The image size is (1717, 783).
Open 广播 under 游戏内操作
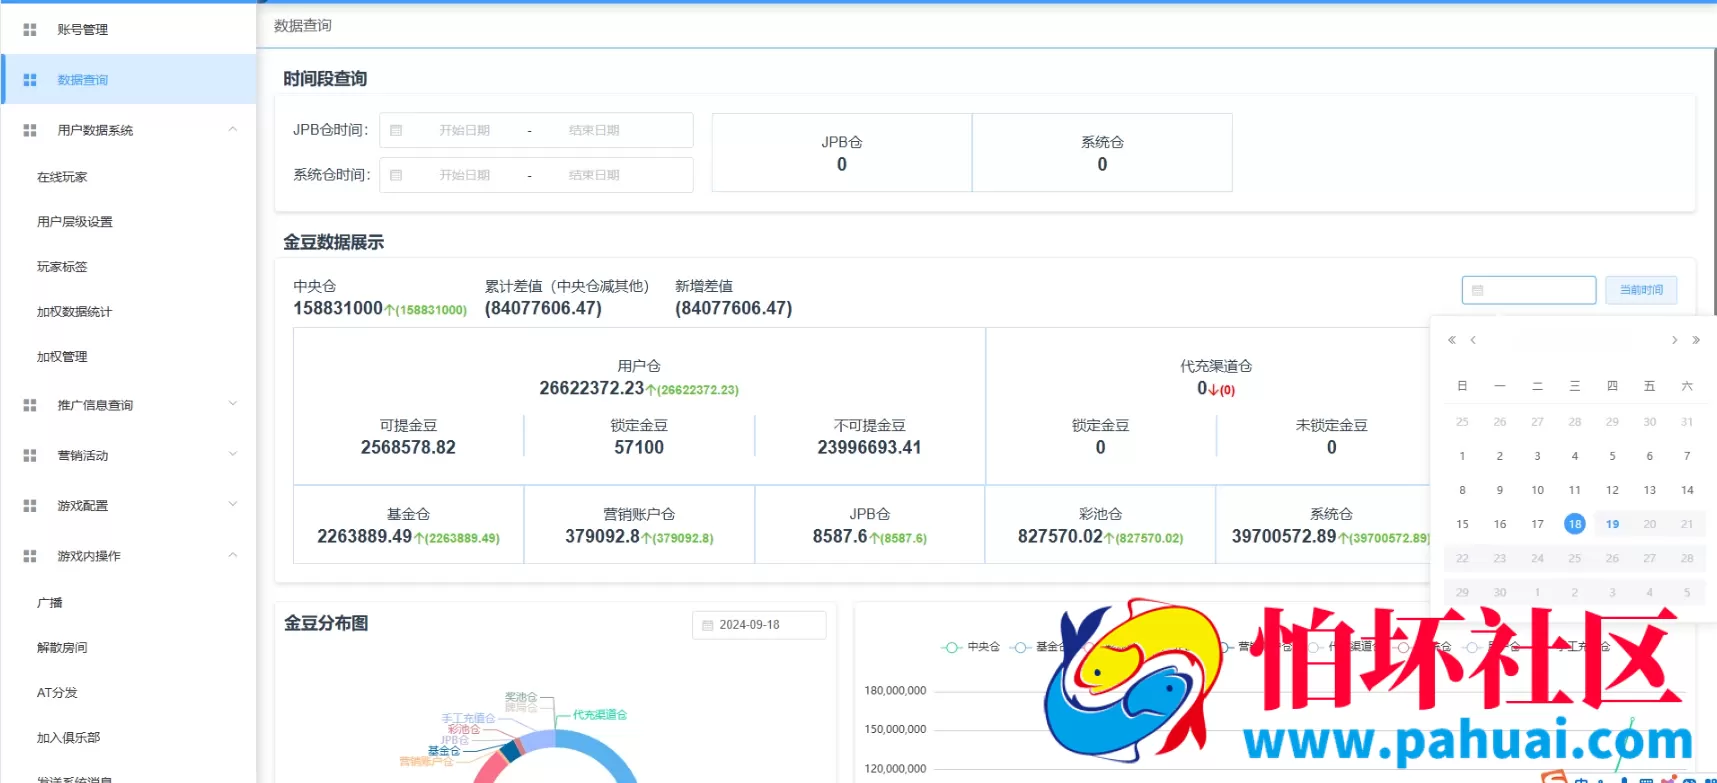click(x=50, y=603)
